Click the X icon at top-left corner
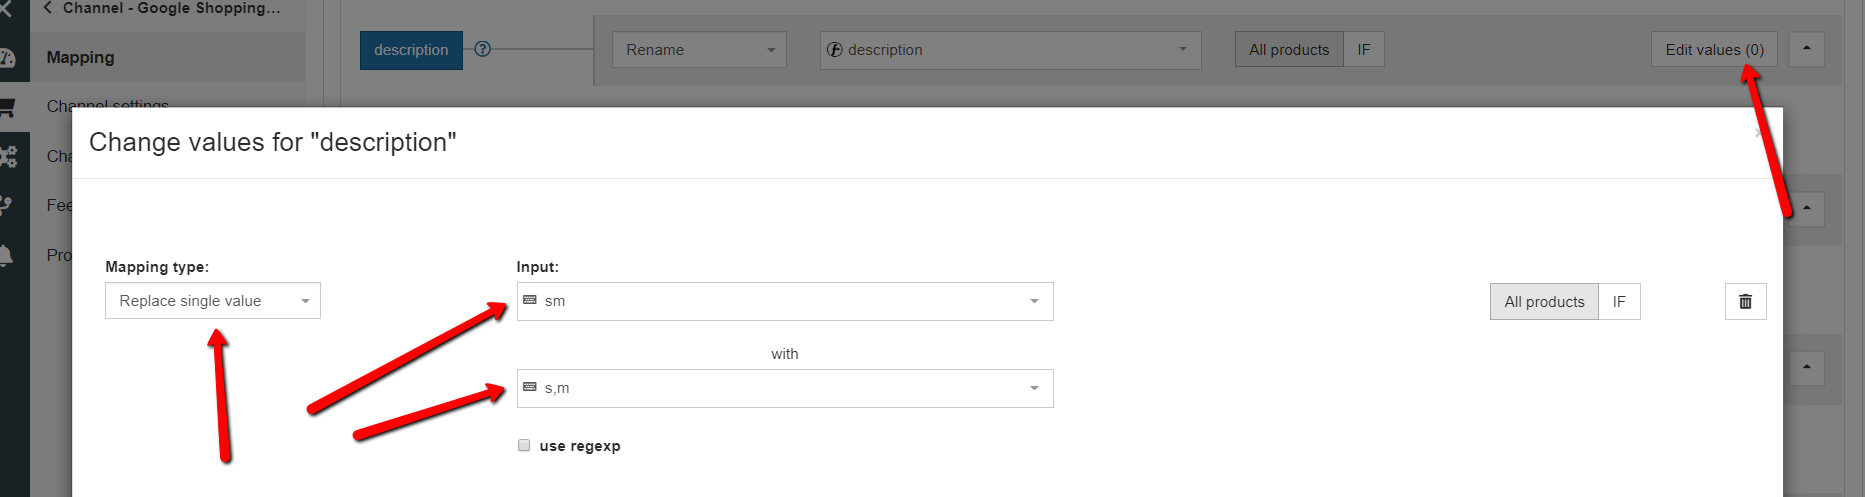 (x=6, y=8)
